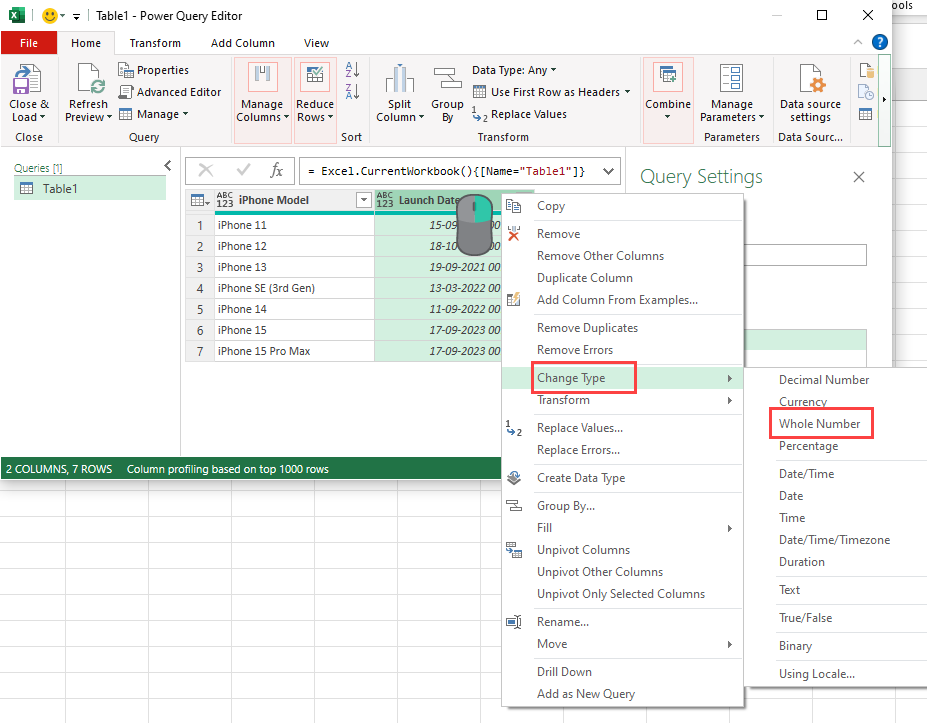Click the Combine icon

[668, 76]
